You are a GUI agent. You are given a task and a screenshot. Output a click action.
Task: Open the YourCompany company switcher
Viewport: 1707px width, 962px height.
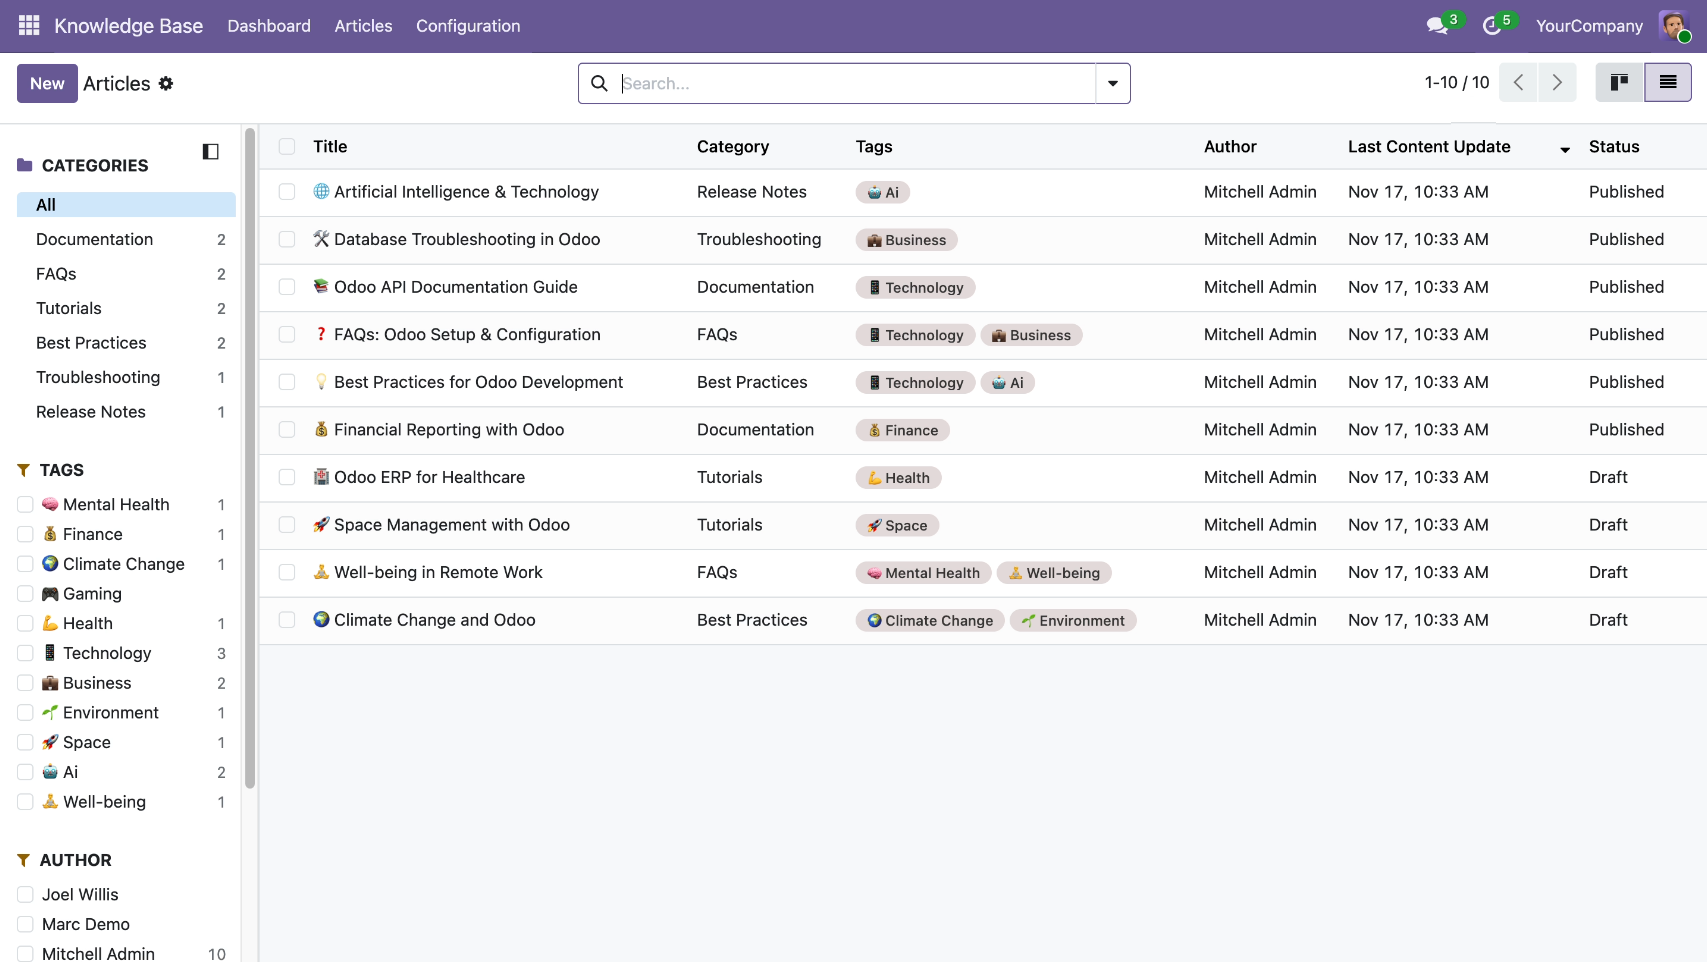pos(1588,26)
